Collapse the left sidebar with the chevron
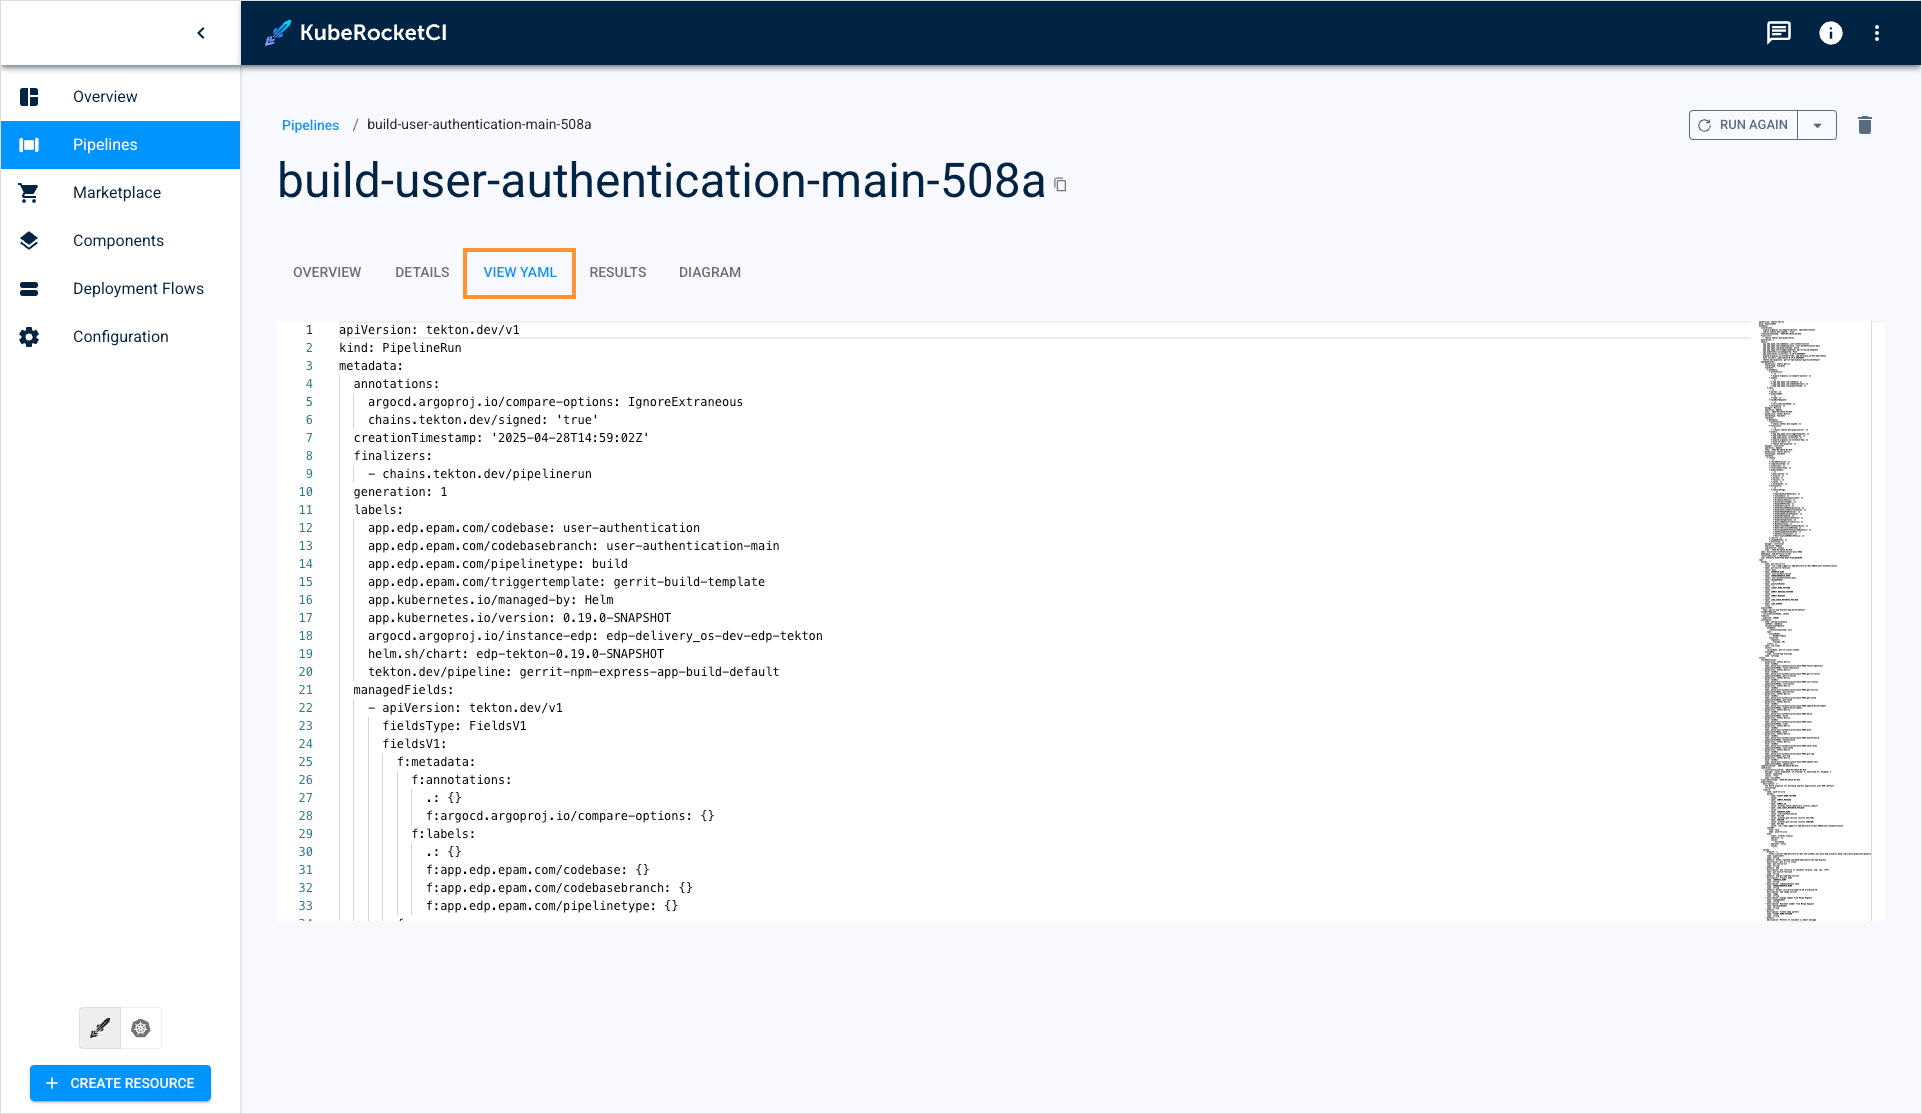 pyautogui.click(x=201, y=32)
